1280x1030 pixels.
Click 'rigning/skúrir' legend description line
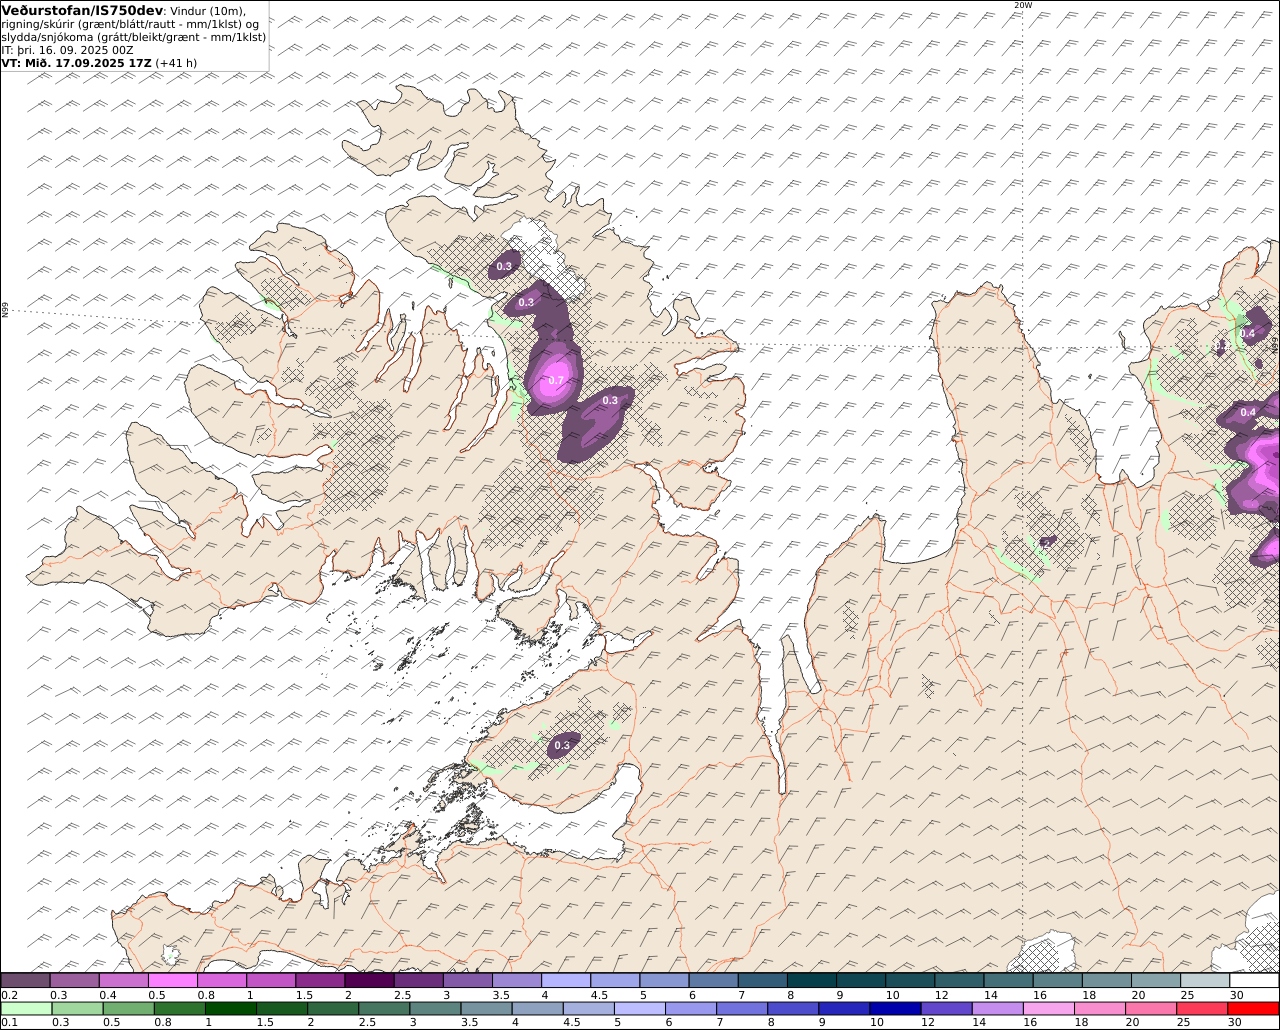[x=132, y=24]
